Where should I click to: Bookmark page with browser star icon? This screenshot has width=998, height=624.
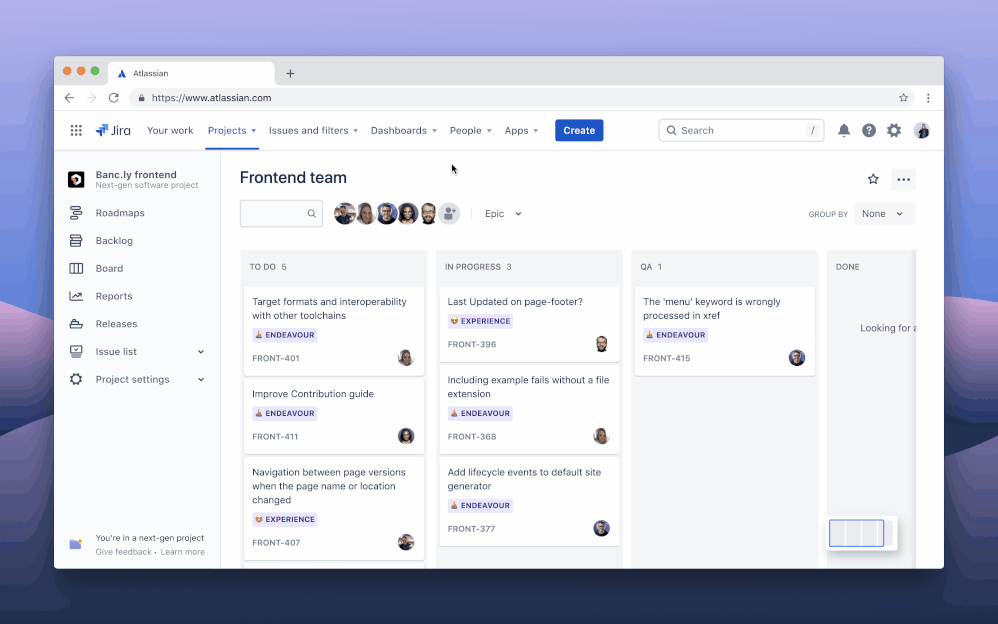coord(903,98)
